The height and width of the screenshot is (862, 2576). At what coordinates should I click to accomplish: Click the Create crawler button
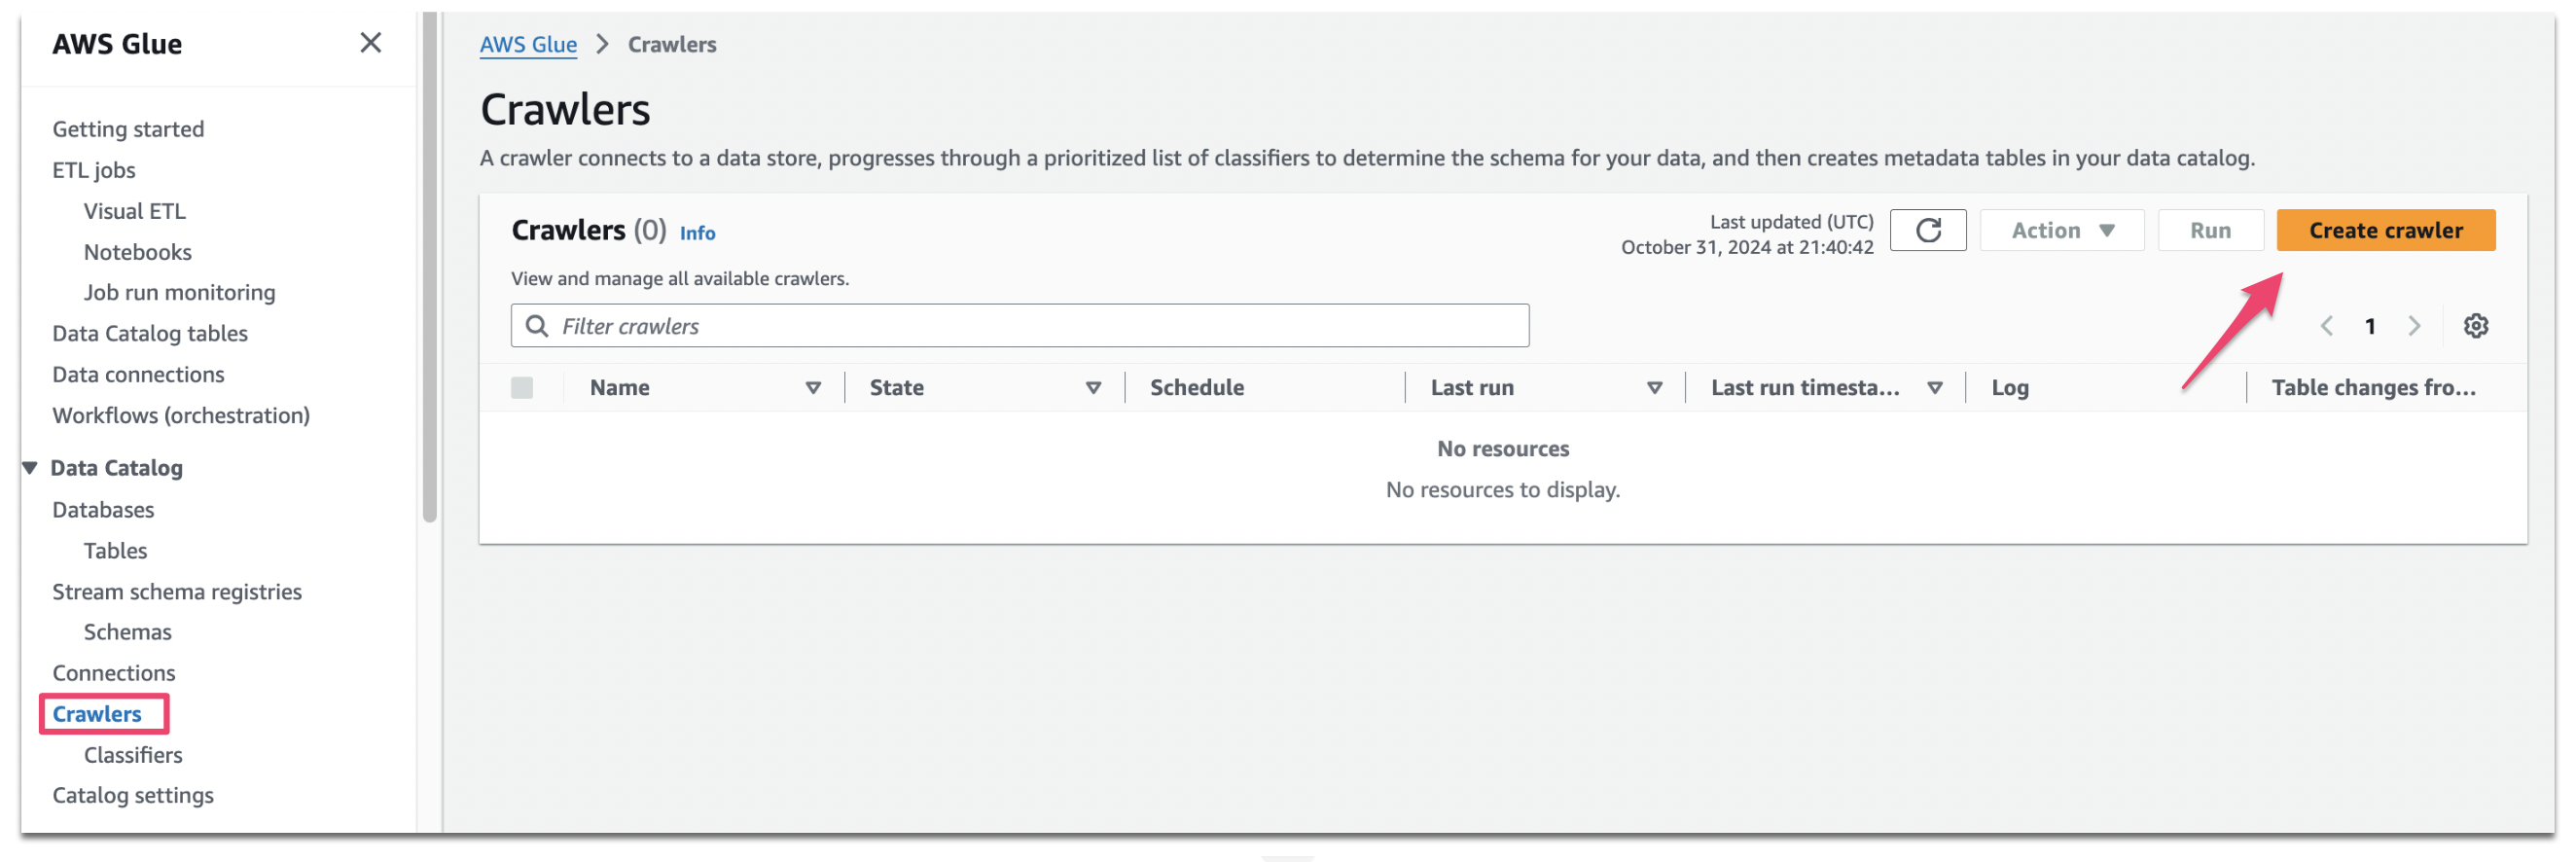click(2386, 230)
